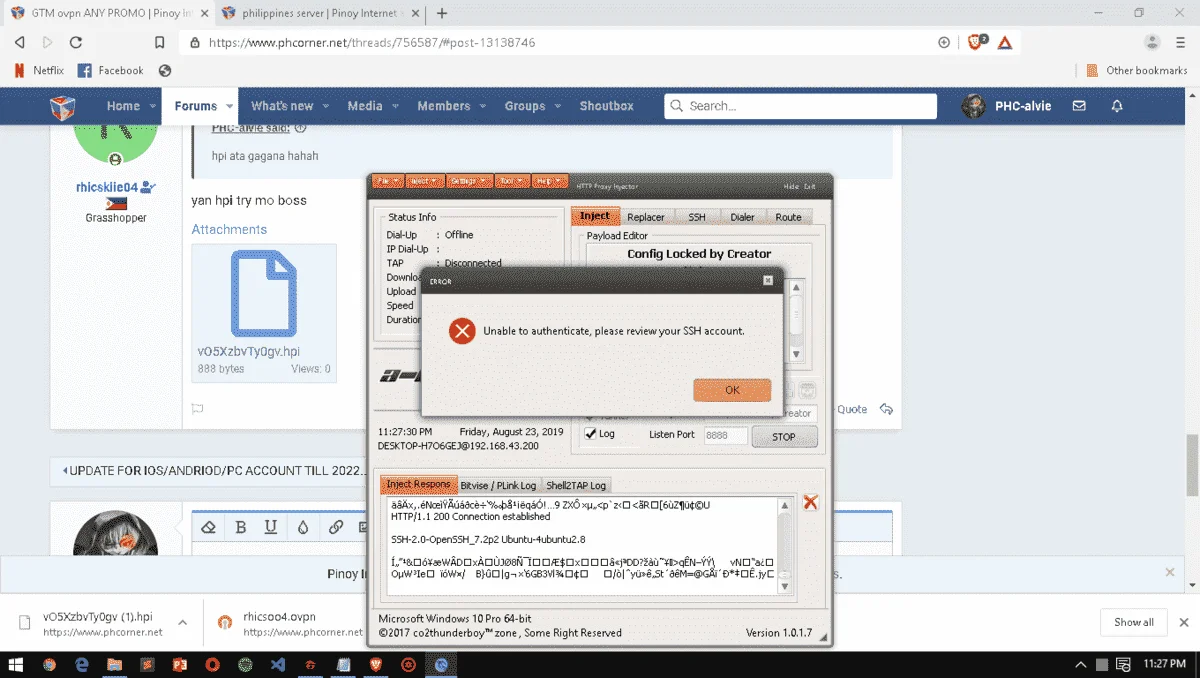Switch to the Replacer tab

(x=645, y=217)
